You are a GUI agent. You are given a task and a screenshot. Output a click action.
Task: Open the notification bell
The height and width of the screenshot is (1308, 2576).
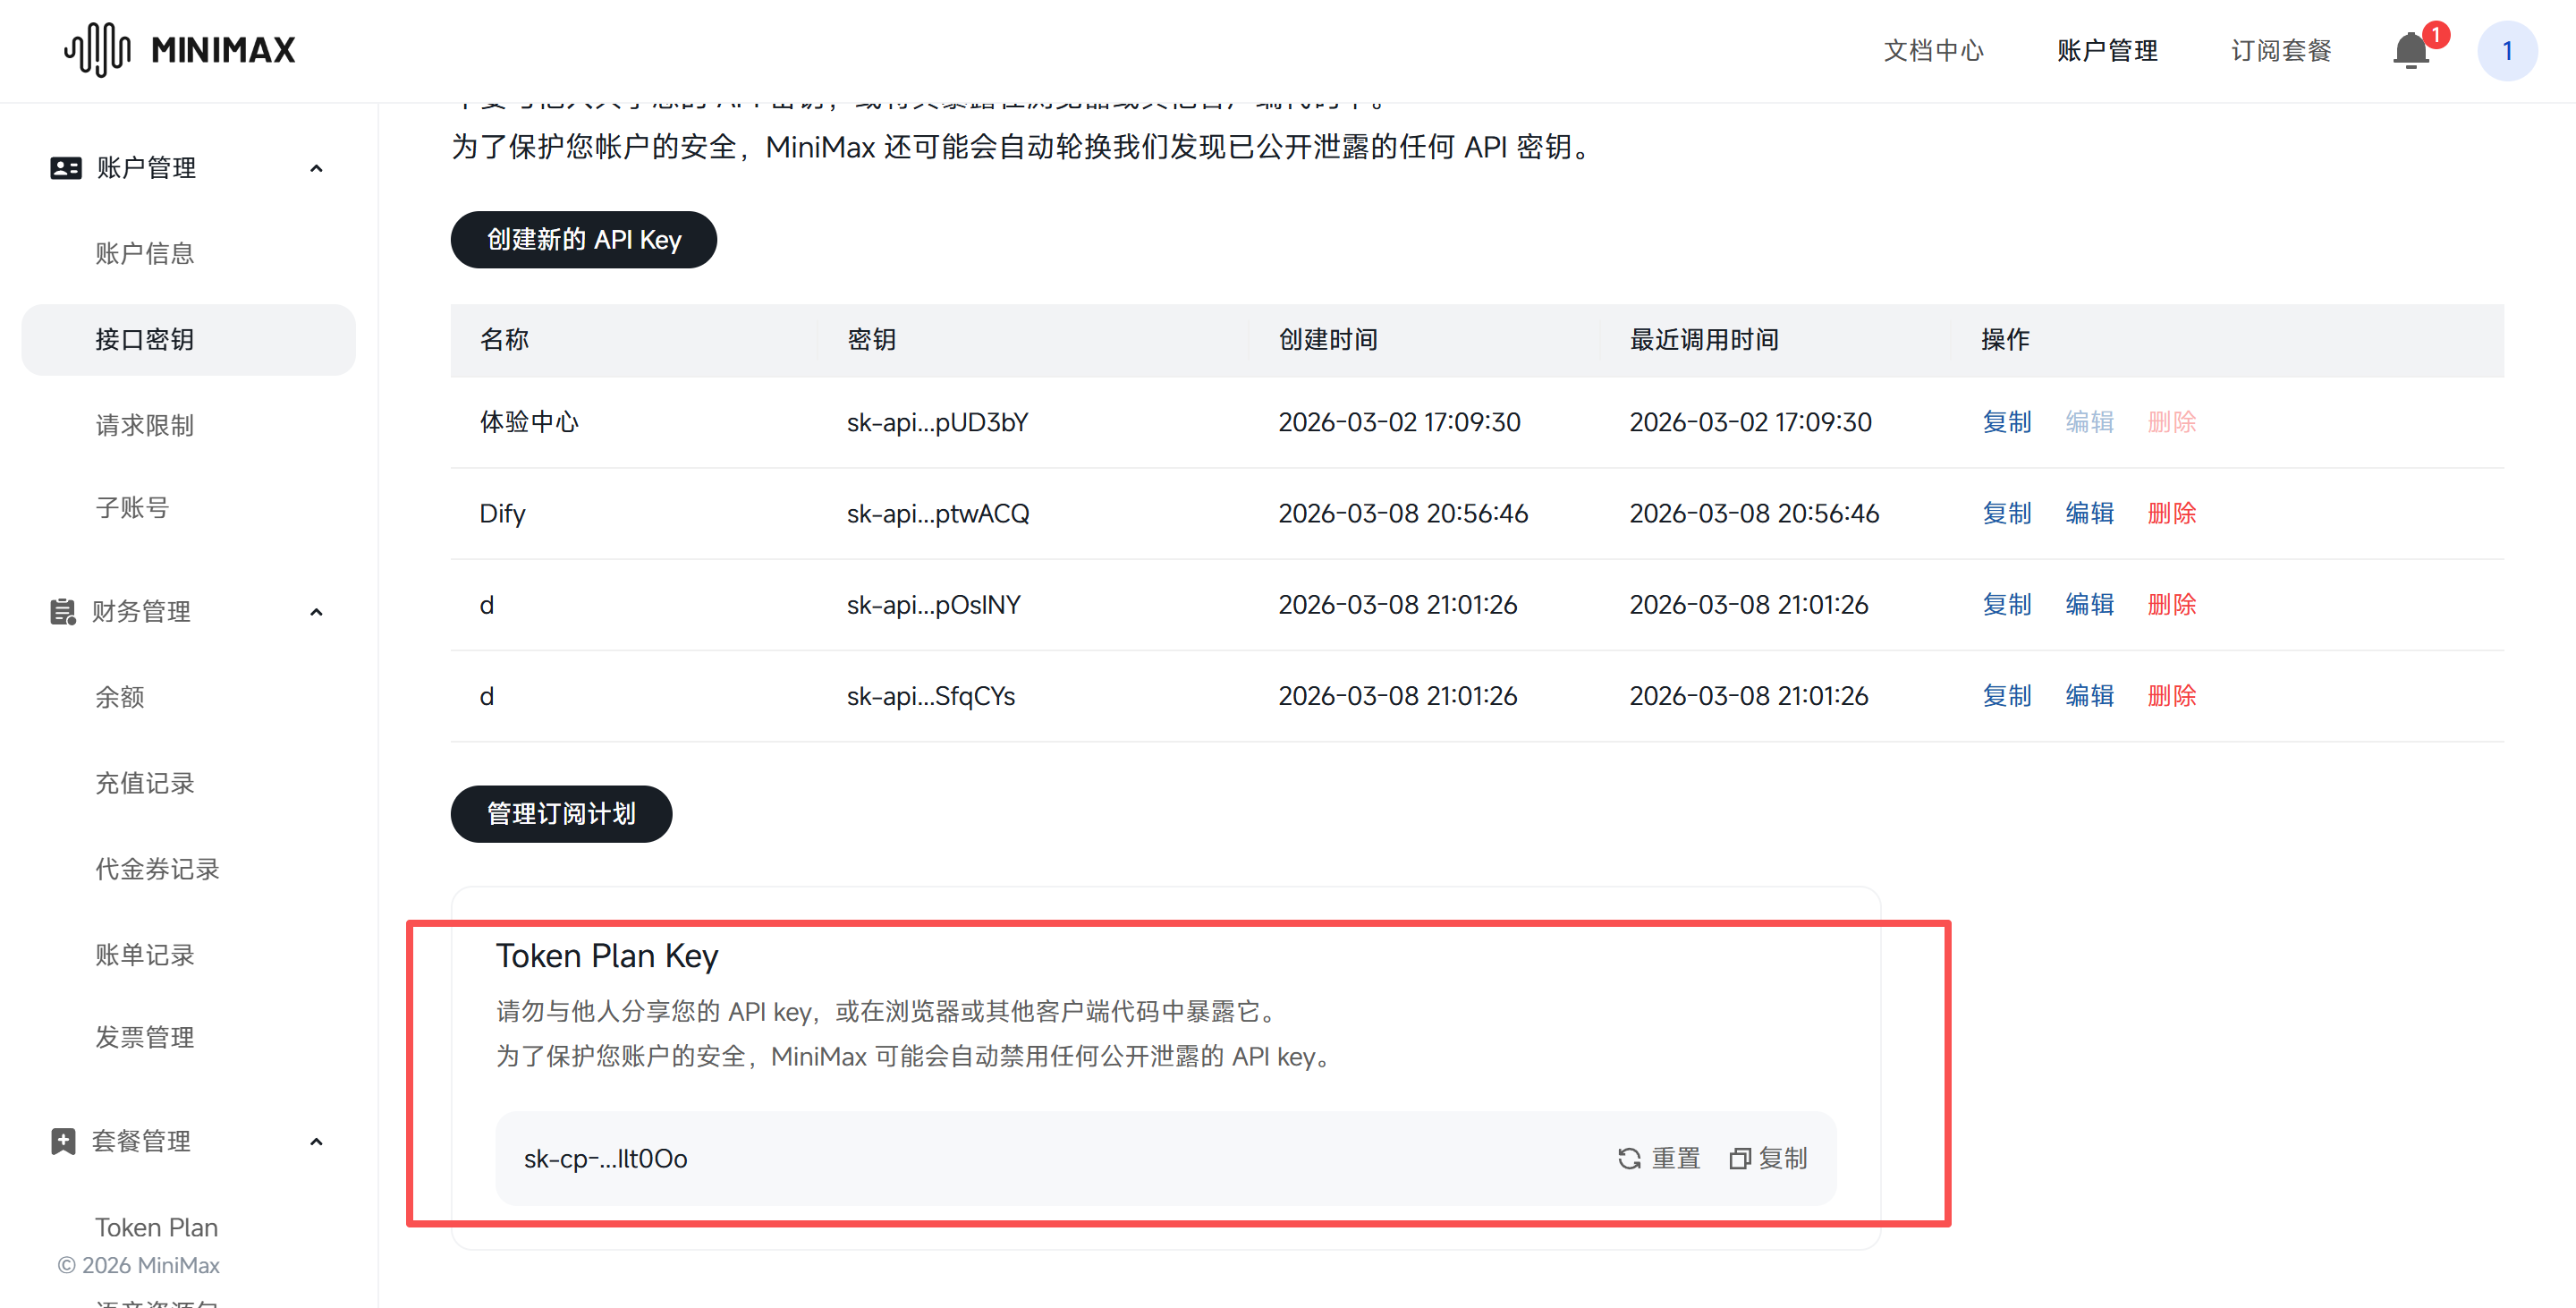pyautogui.click(x=2411, y=50)
